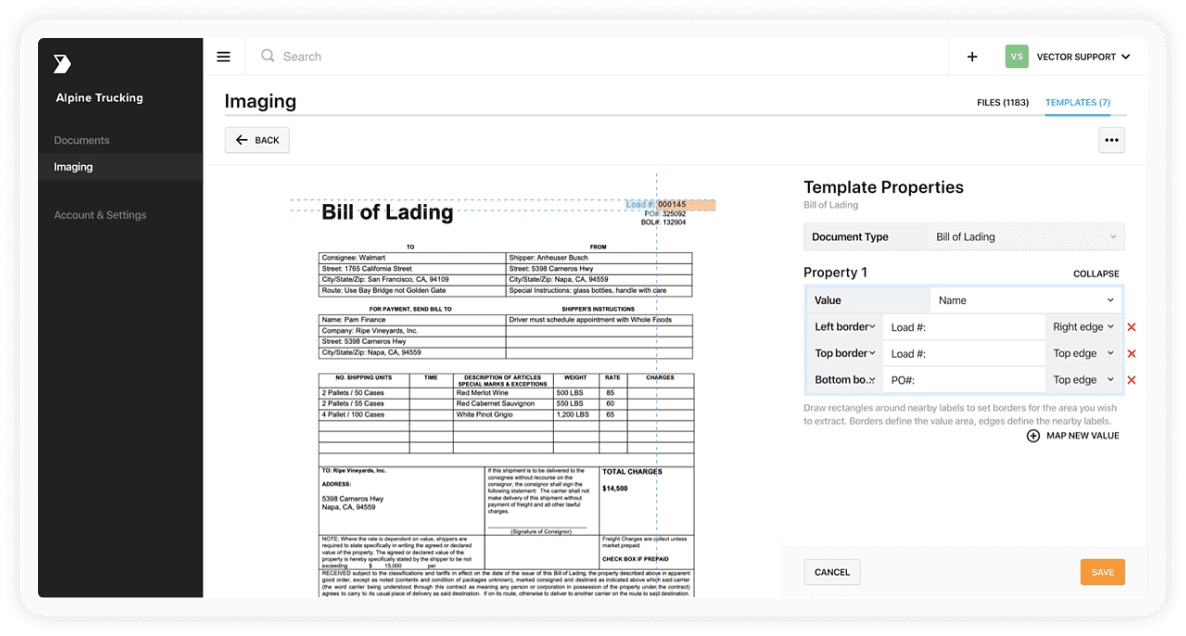Viewport: 1186px width, 636px height.
Task: Click into the Search field
Action: pos(598,57)
